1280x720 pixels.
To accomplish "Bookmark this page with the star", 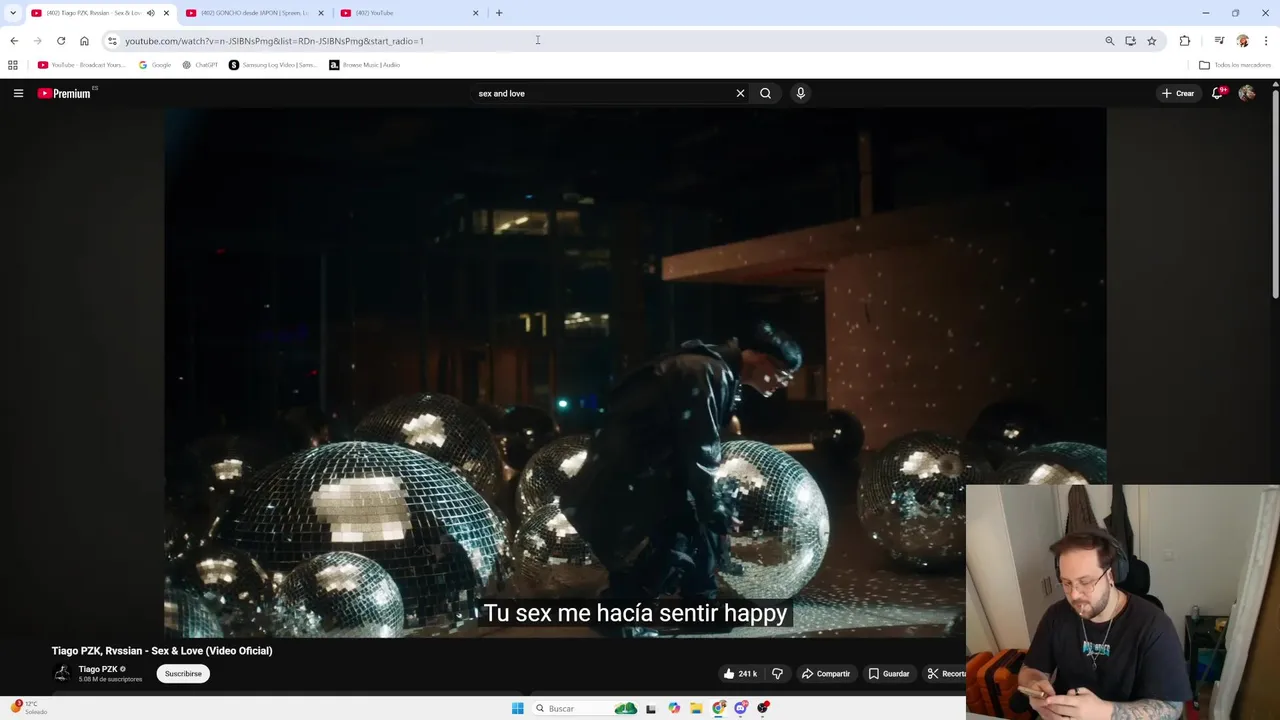I will [1152, 41].
